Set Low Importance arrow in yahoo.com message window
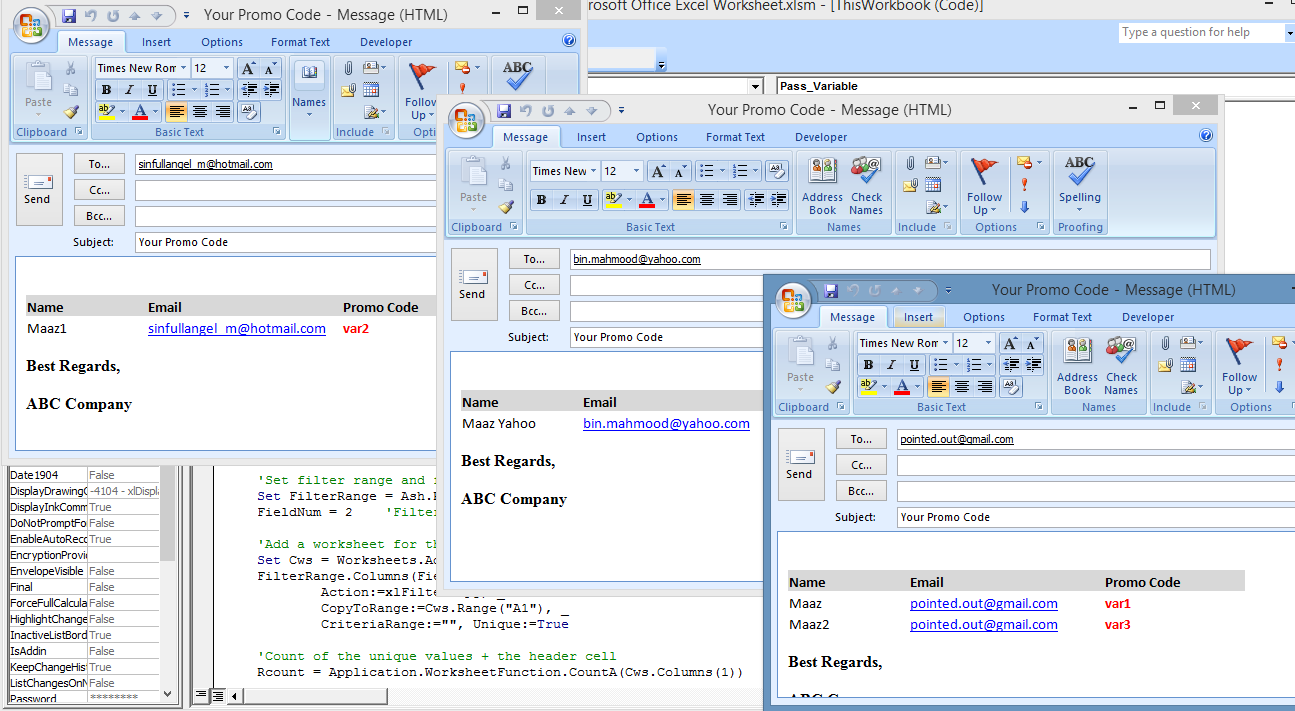1295x711 pixels. click(1025, 207)
